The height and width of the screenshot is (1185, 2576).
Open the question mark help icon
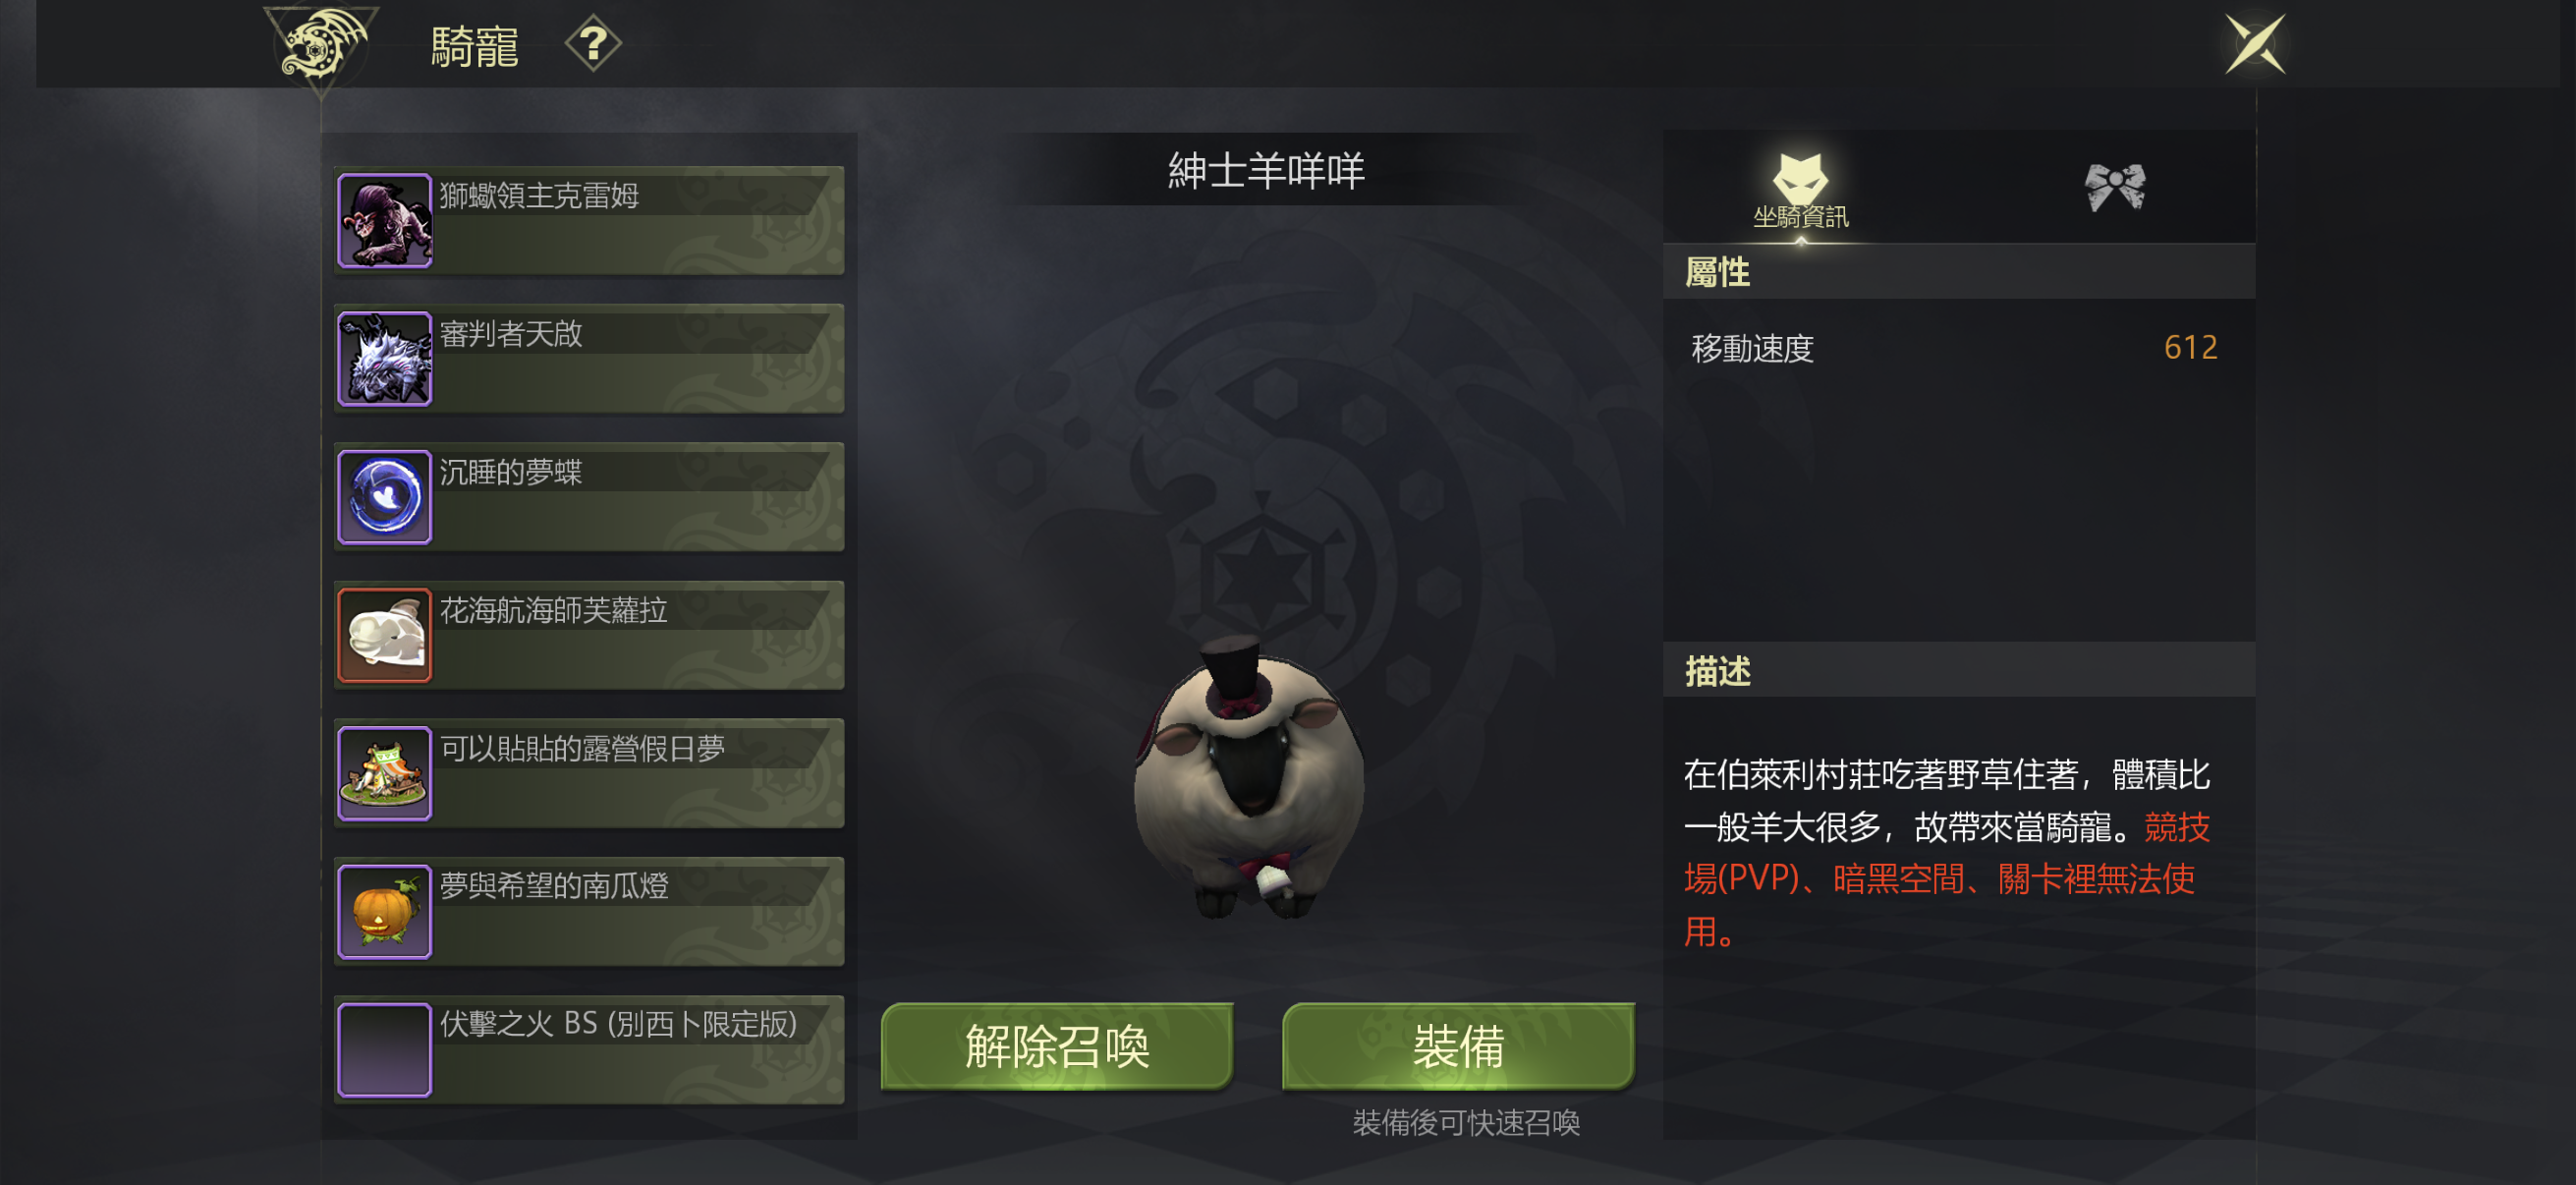(593, 44)
